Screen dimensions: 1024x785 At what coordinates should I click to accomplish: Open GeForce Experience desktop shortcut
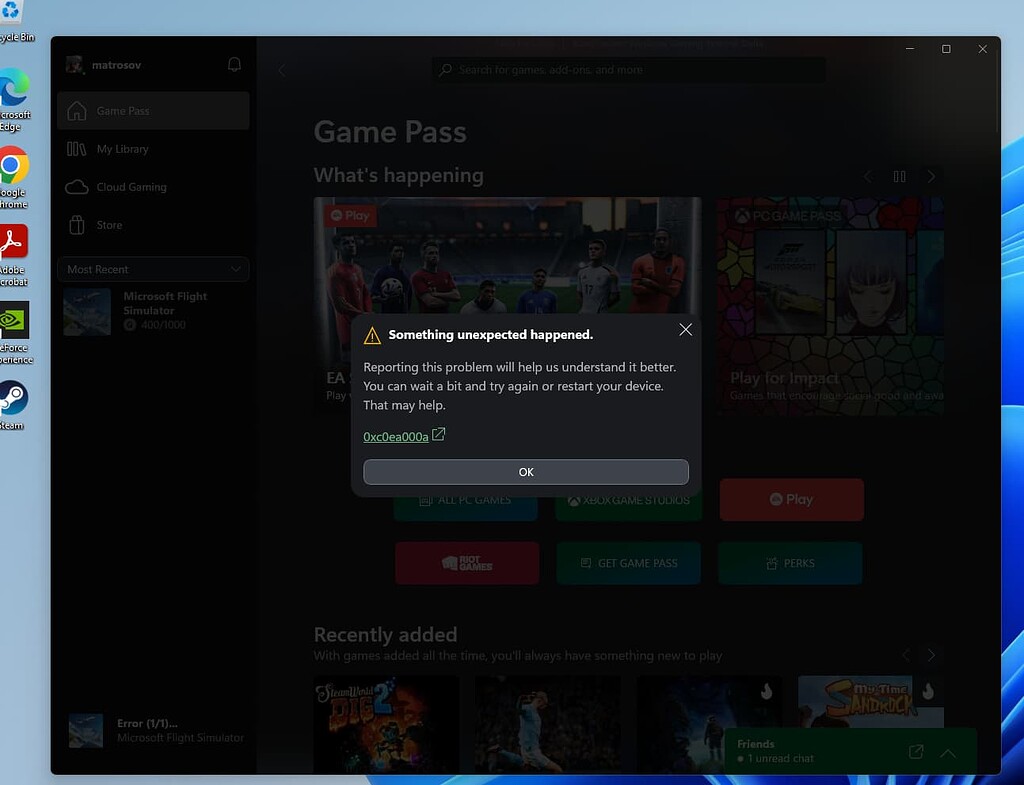click(x=15, y=333)
